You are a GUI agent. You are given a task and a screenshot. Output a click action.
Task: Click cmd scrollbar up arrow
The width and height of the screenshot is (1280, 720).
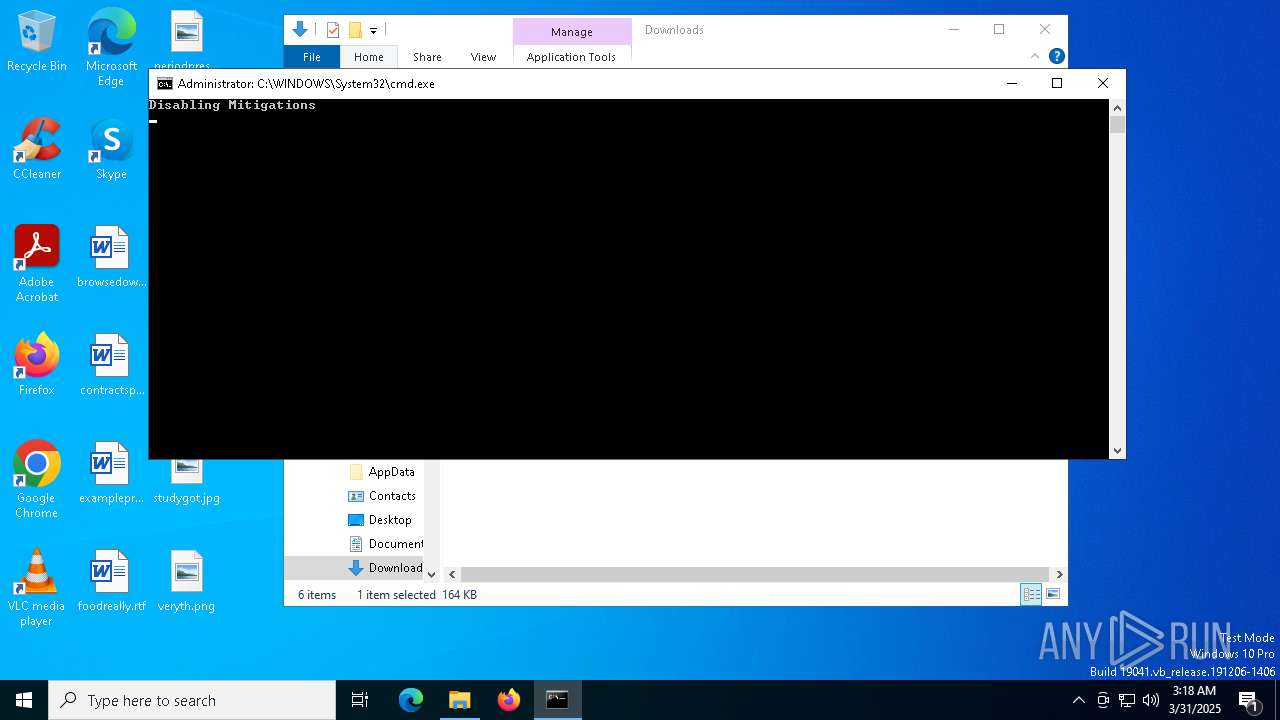tap(1117, 107)
